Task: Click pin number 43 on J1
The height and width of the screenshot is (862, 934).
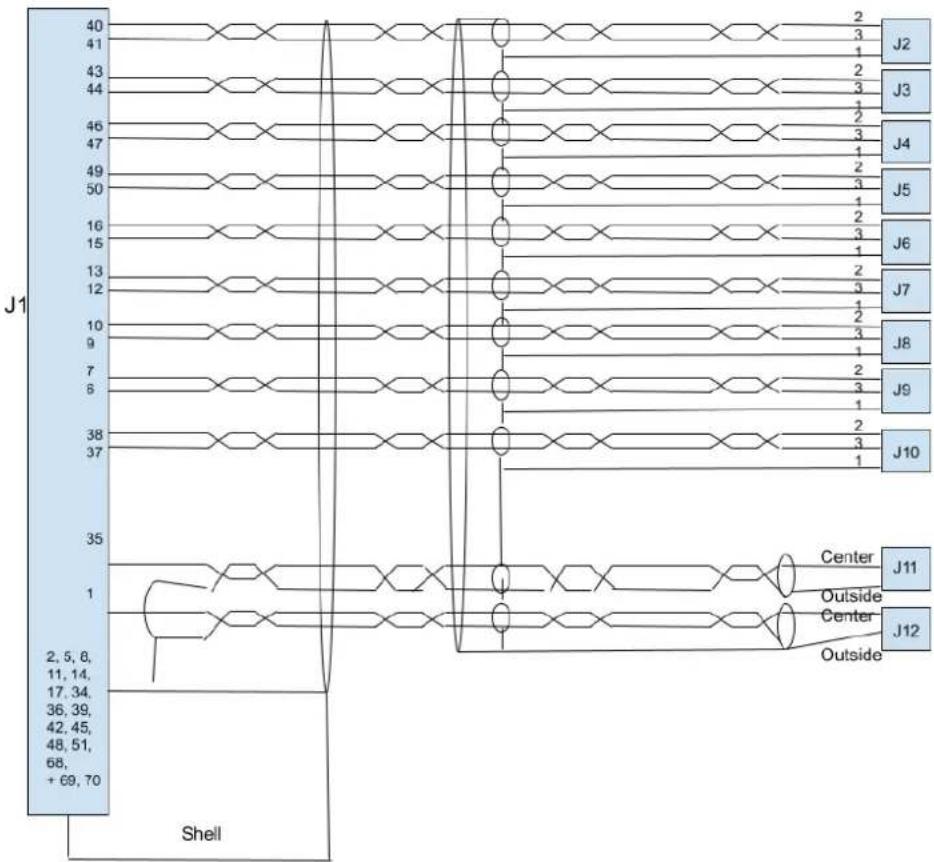Action: pos(95,71)
